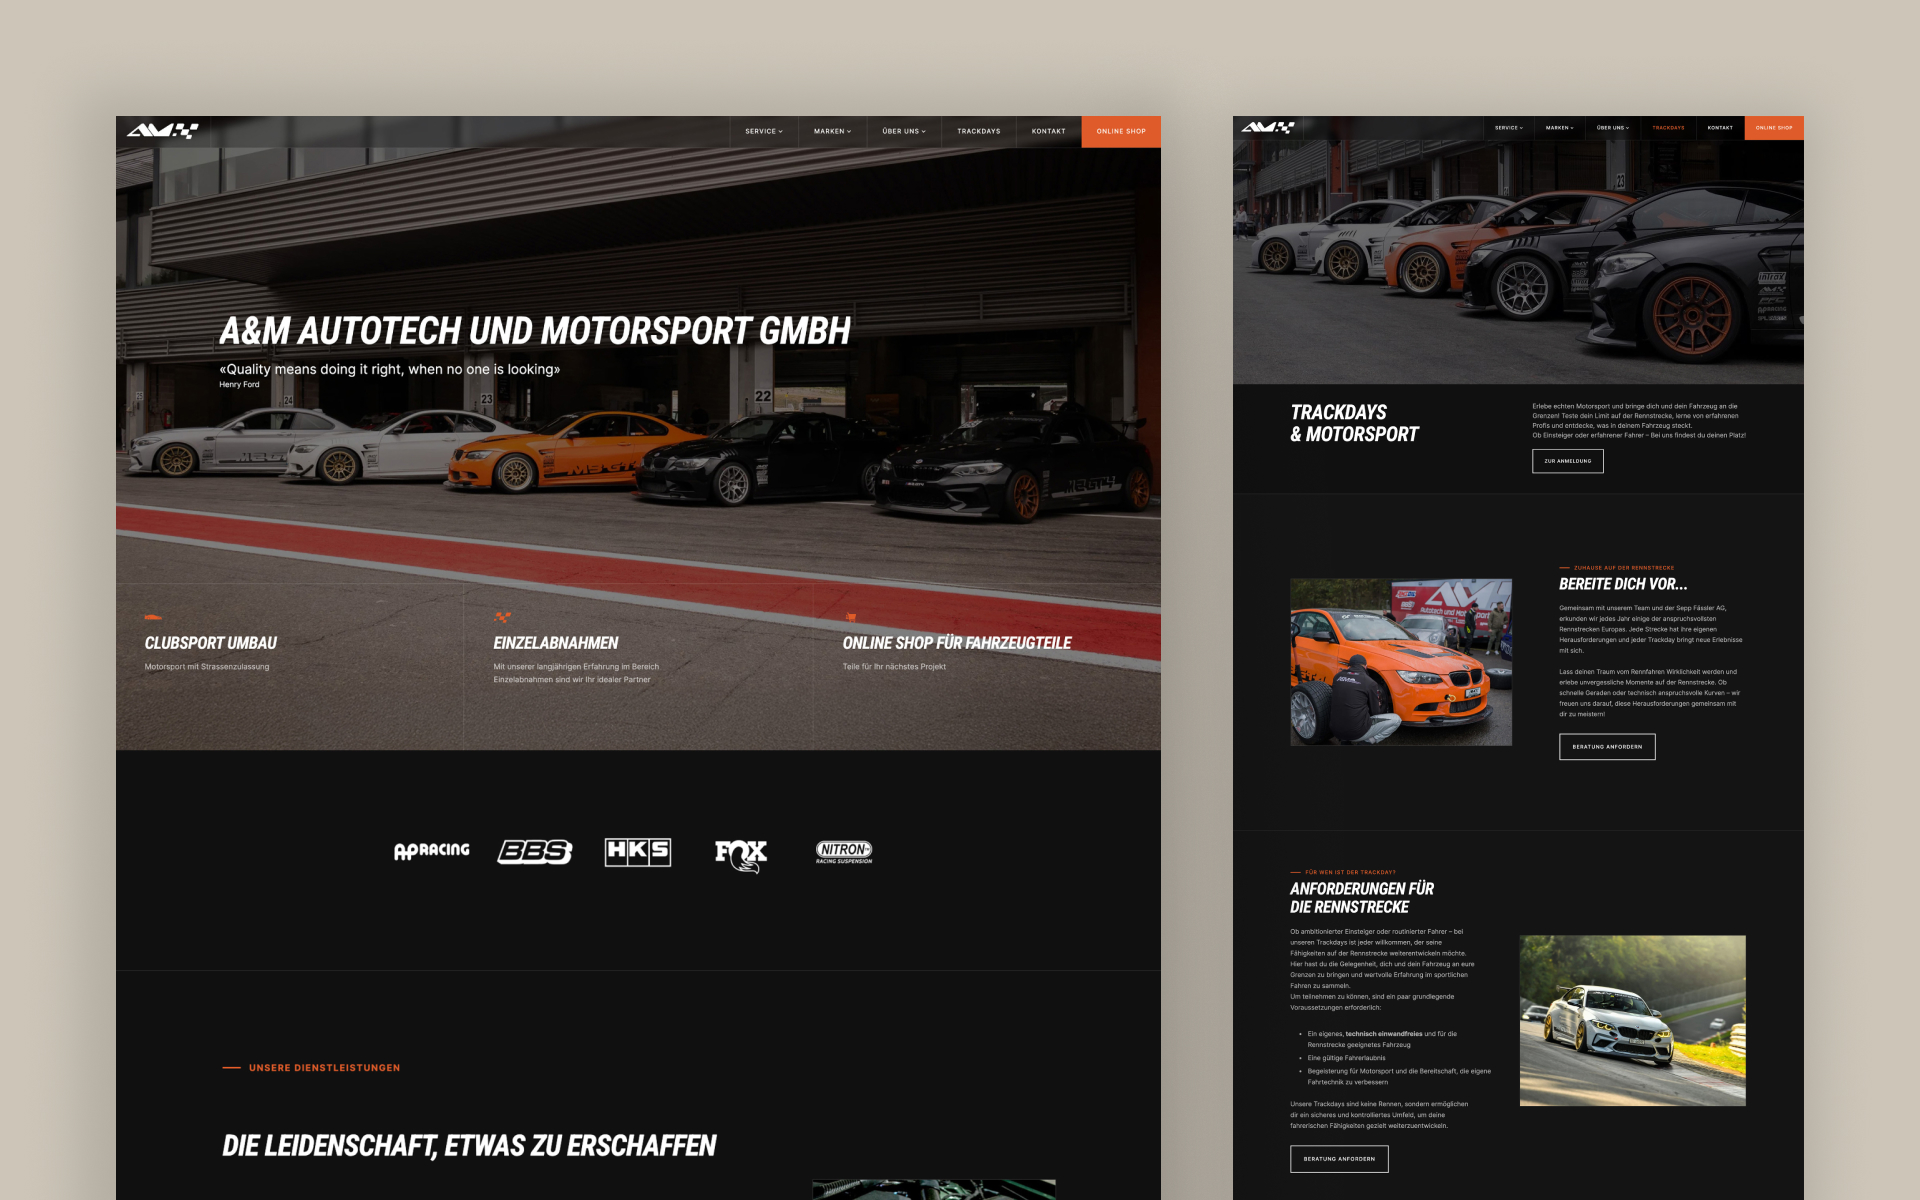Click the HKS brand logo

coord(638,852)
